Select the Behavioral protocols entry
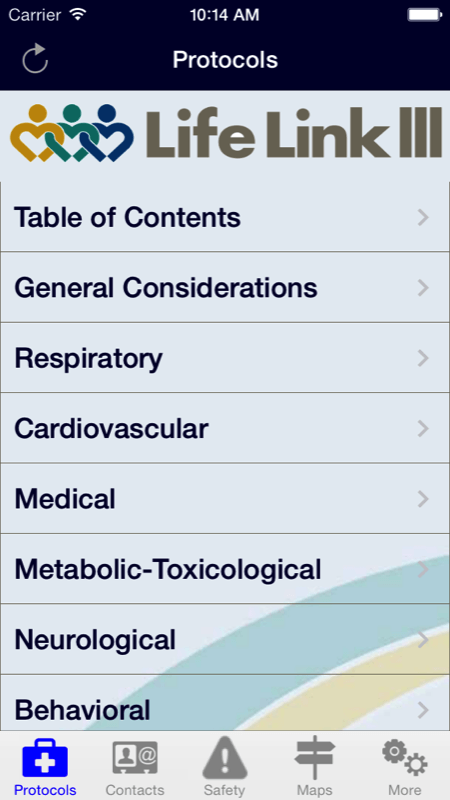 225,703
